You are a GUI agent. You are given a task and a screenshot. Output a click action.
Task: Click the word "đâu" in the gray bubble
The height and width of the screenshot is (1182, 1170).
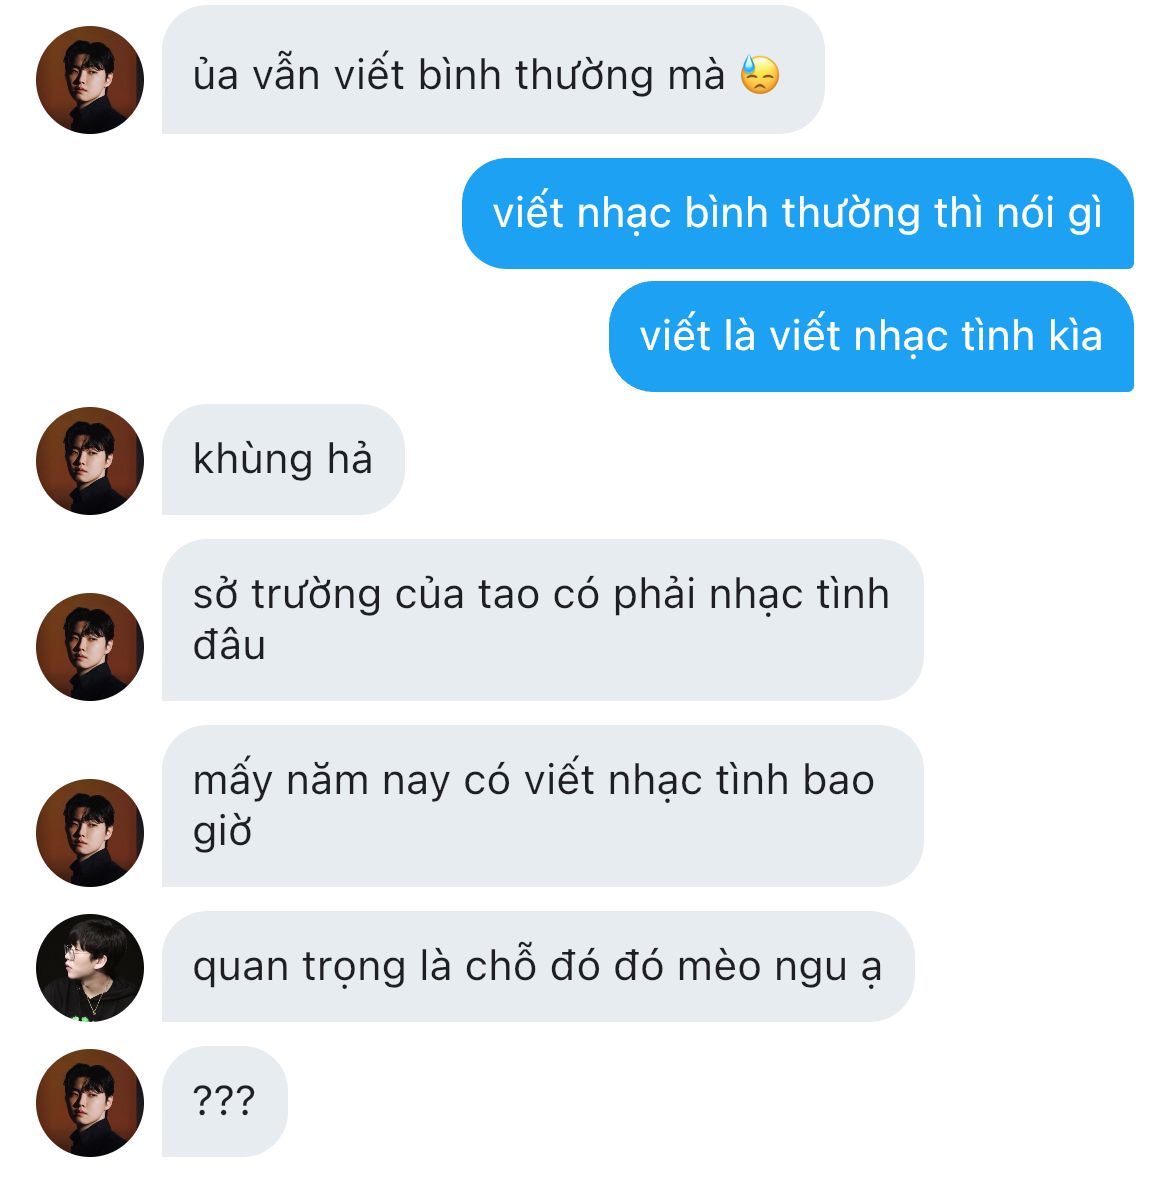point(229,646)
